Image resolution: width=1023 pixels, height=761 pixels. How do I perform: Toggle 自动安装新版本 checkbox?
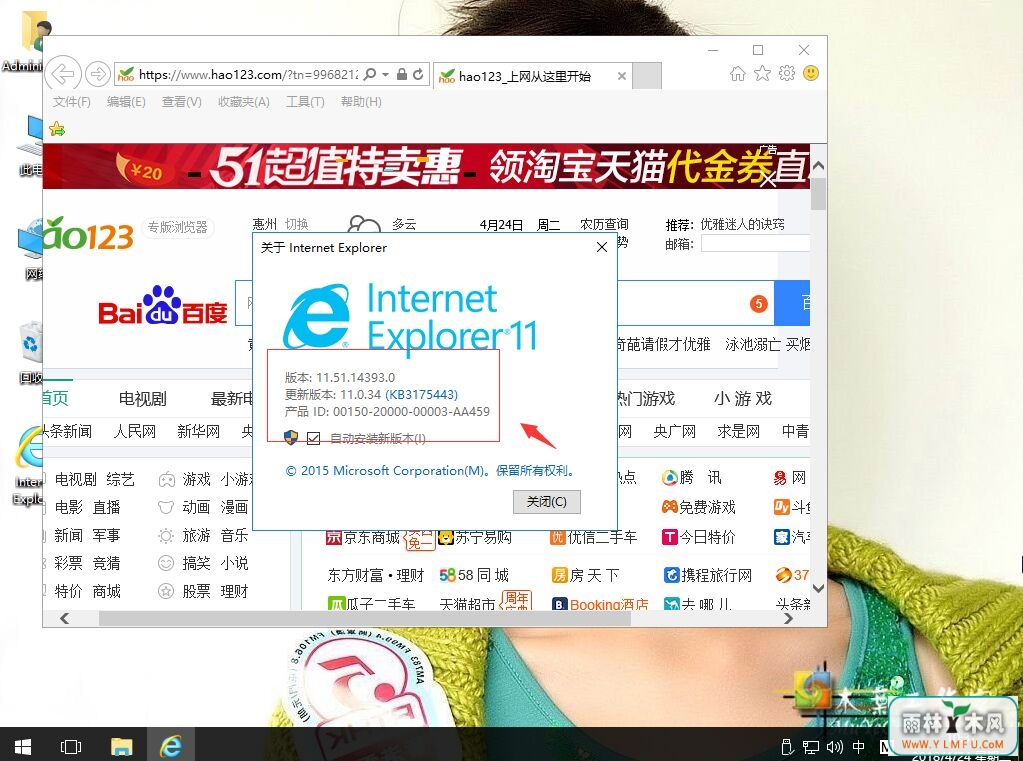coord(313,438)
